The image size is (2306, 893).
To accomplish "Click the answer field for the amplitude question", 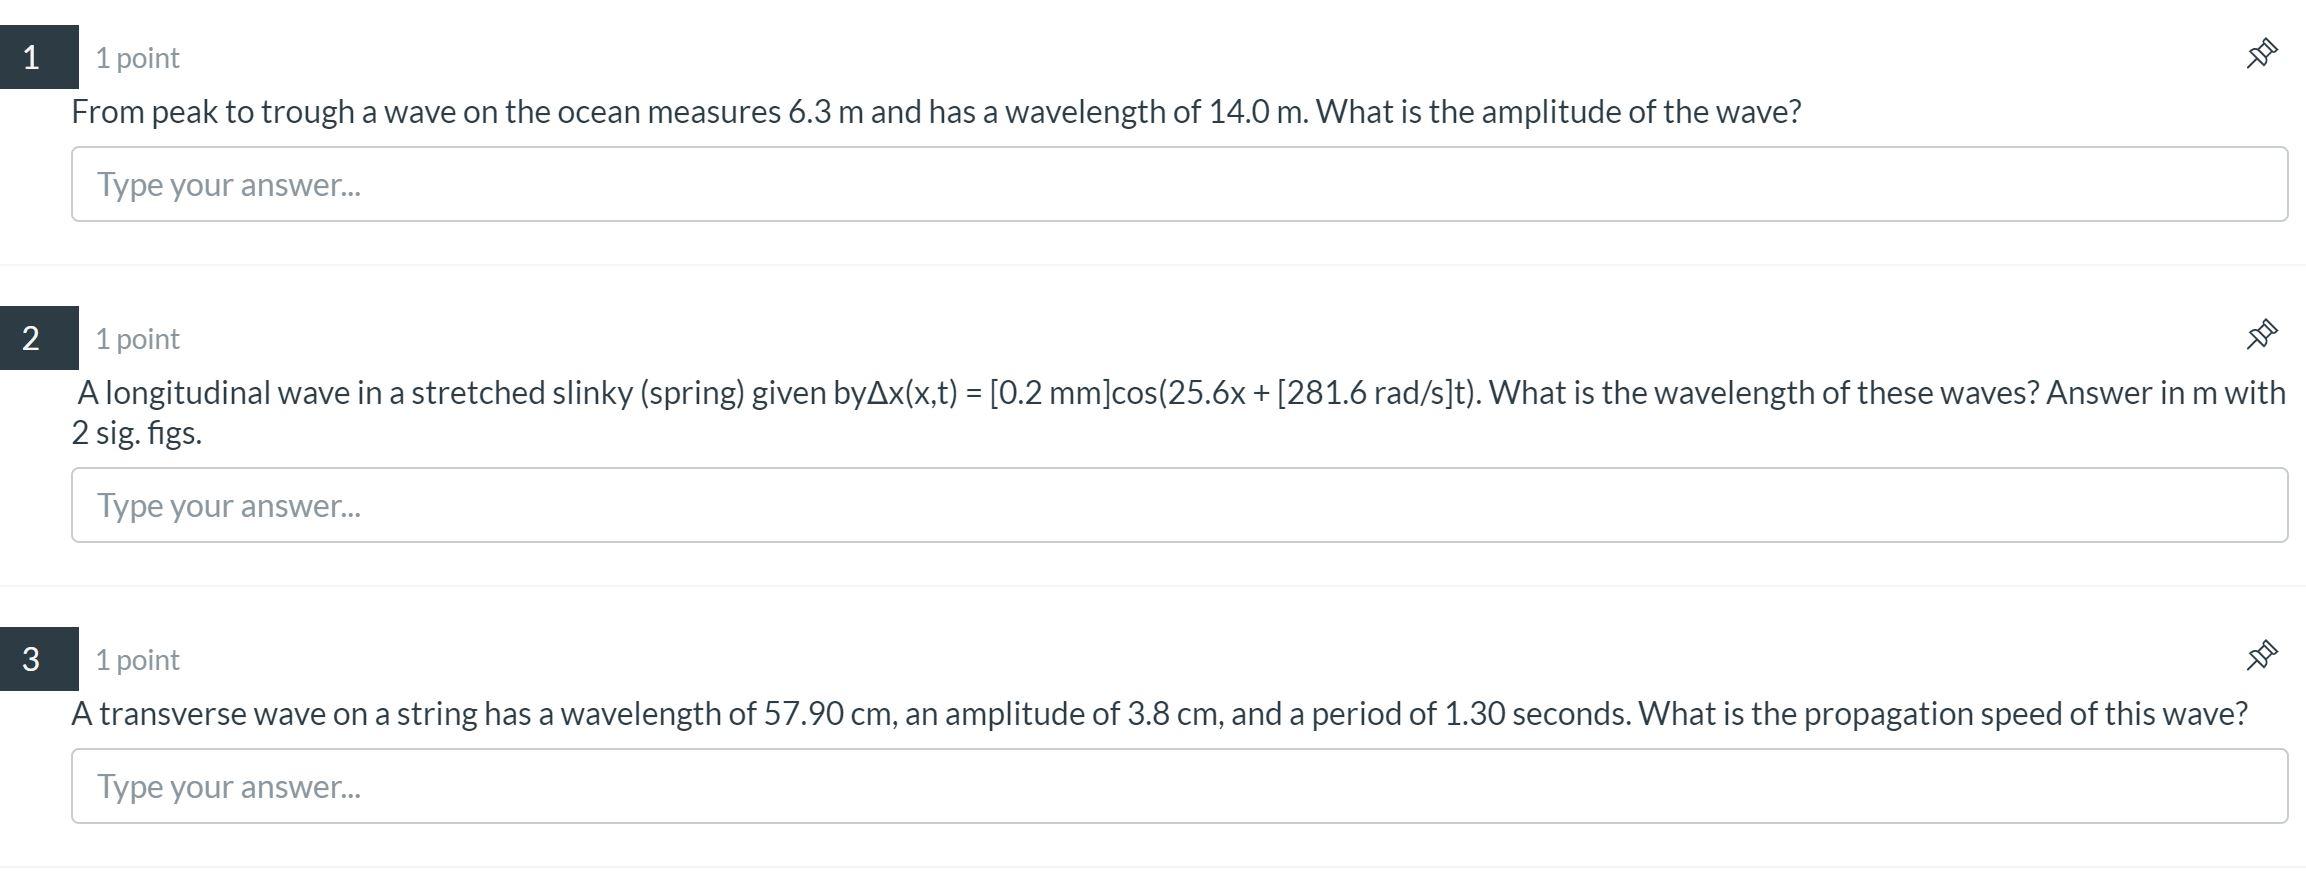I will 1178,184.
